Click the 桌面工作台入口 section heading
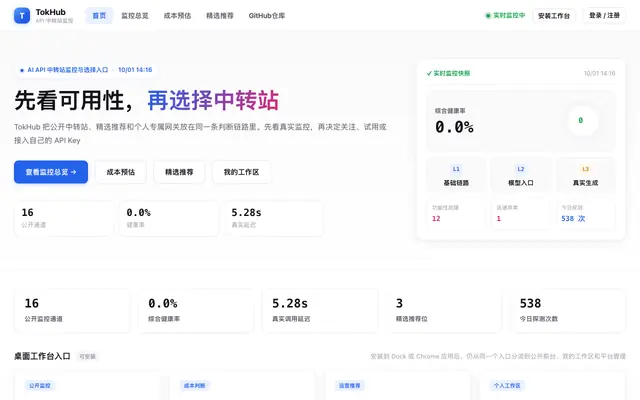 (42, 356)
